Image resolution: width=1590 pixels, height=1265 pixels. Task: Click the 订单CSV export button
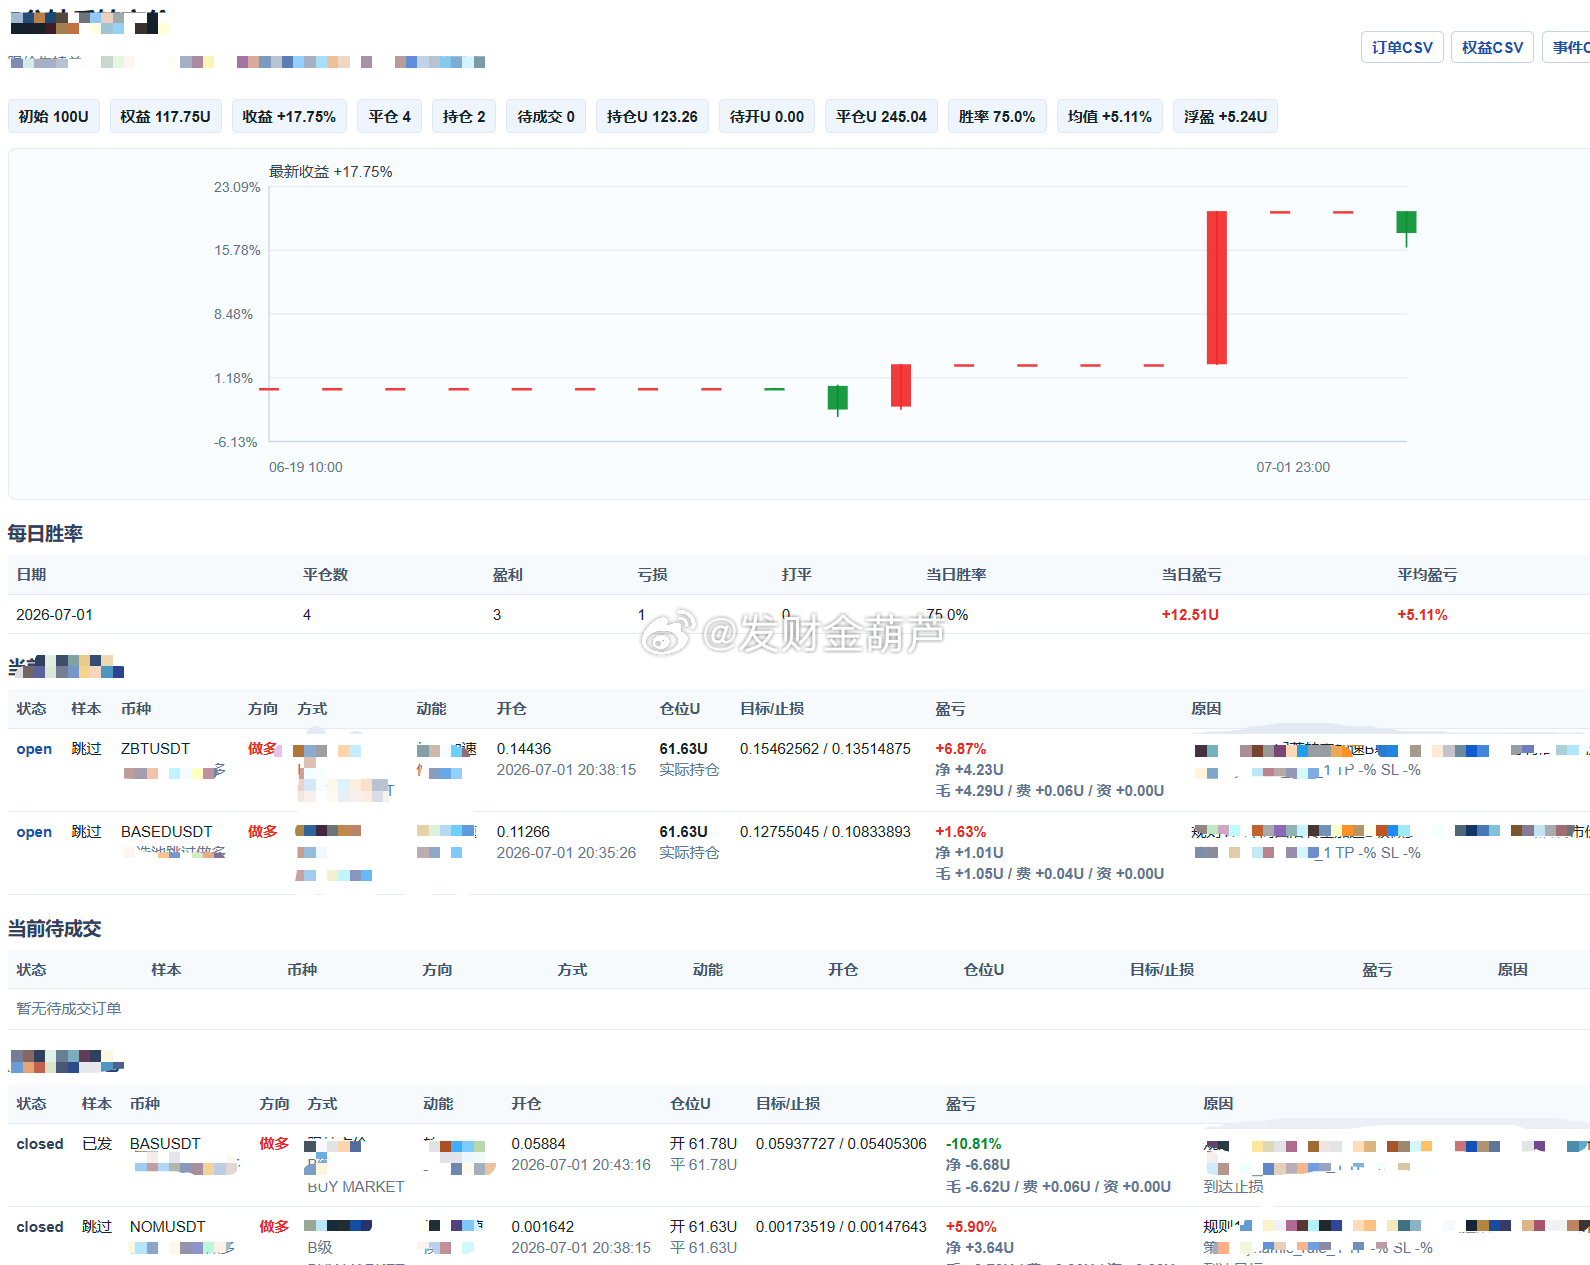1402,47
